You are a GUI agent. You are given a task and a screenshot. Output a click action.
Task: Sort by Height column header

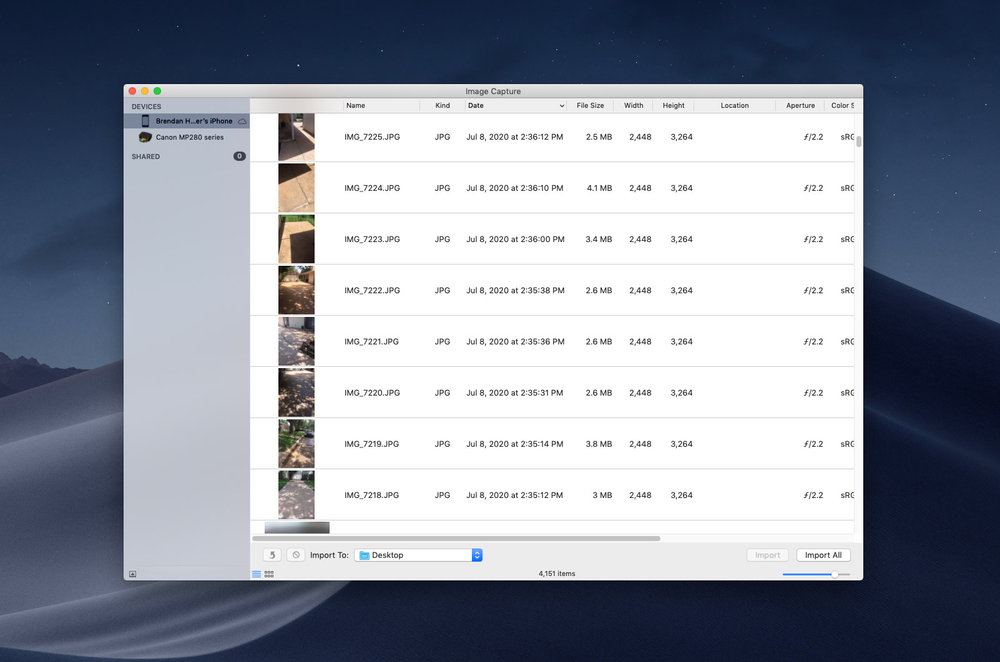tap(673, 106)
